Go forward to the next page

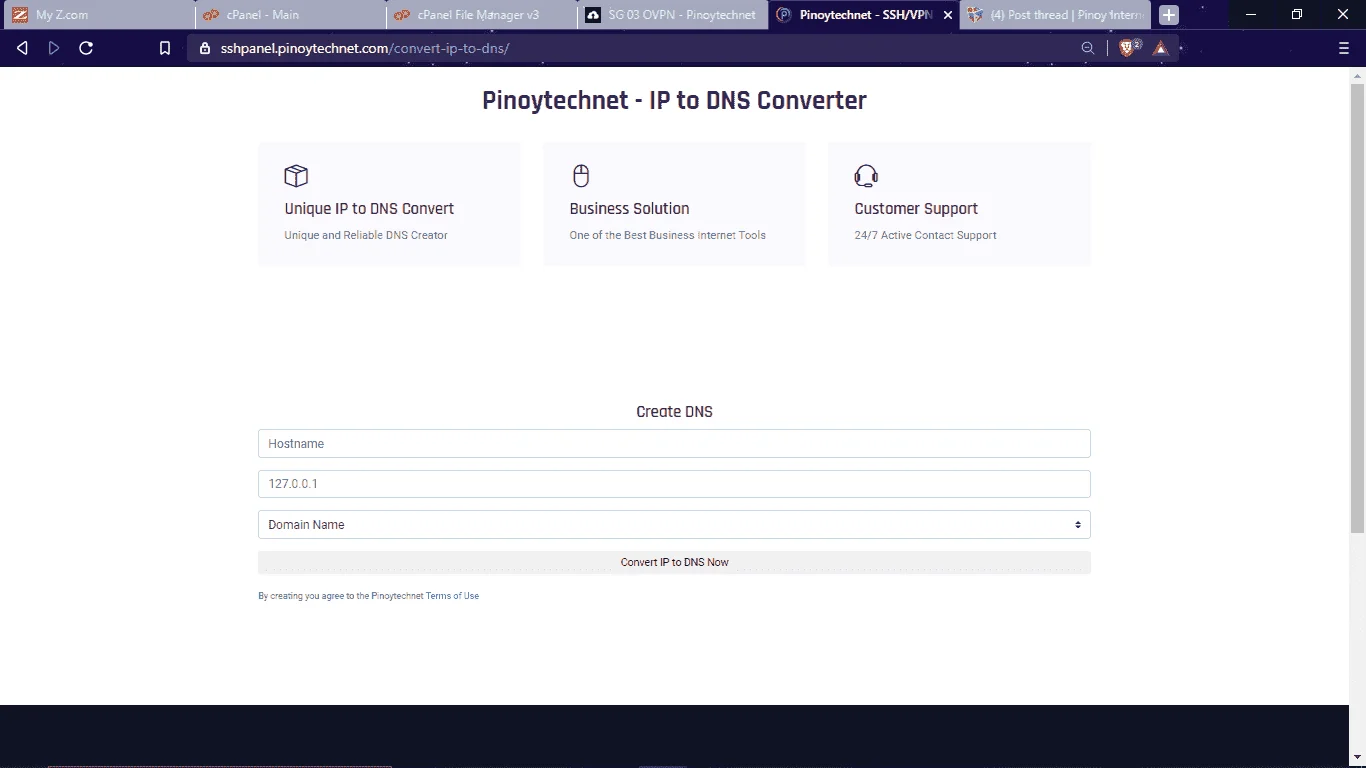54,48
